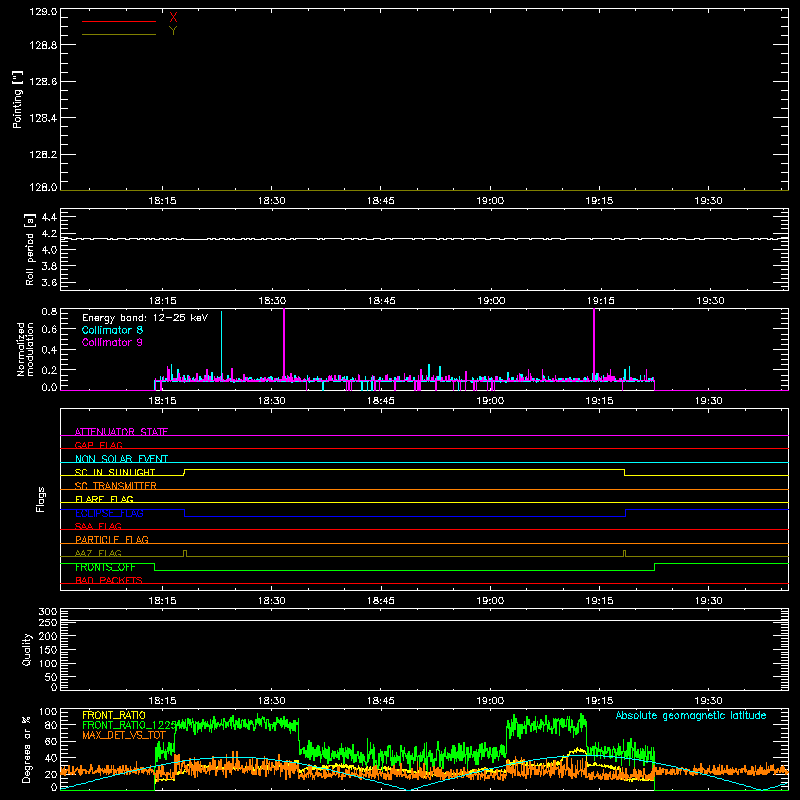This screenshot has height=800, width=800.
Task: Select the Collimator 8 legend entry
Action: (112, 330)
